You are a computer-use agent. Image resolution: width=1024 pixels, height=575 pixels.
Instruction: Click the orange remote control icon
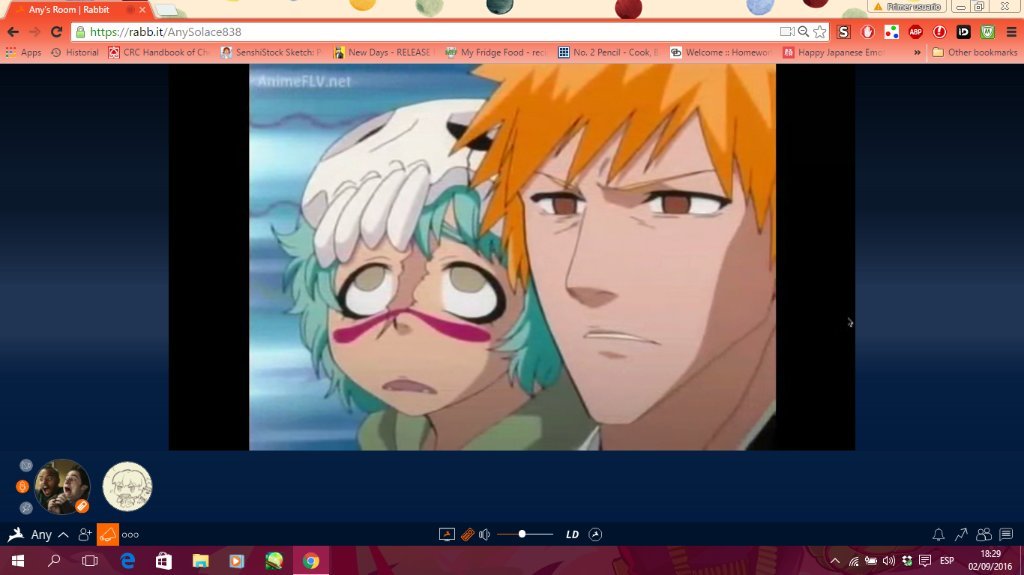click(x=467, y=534)
